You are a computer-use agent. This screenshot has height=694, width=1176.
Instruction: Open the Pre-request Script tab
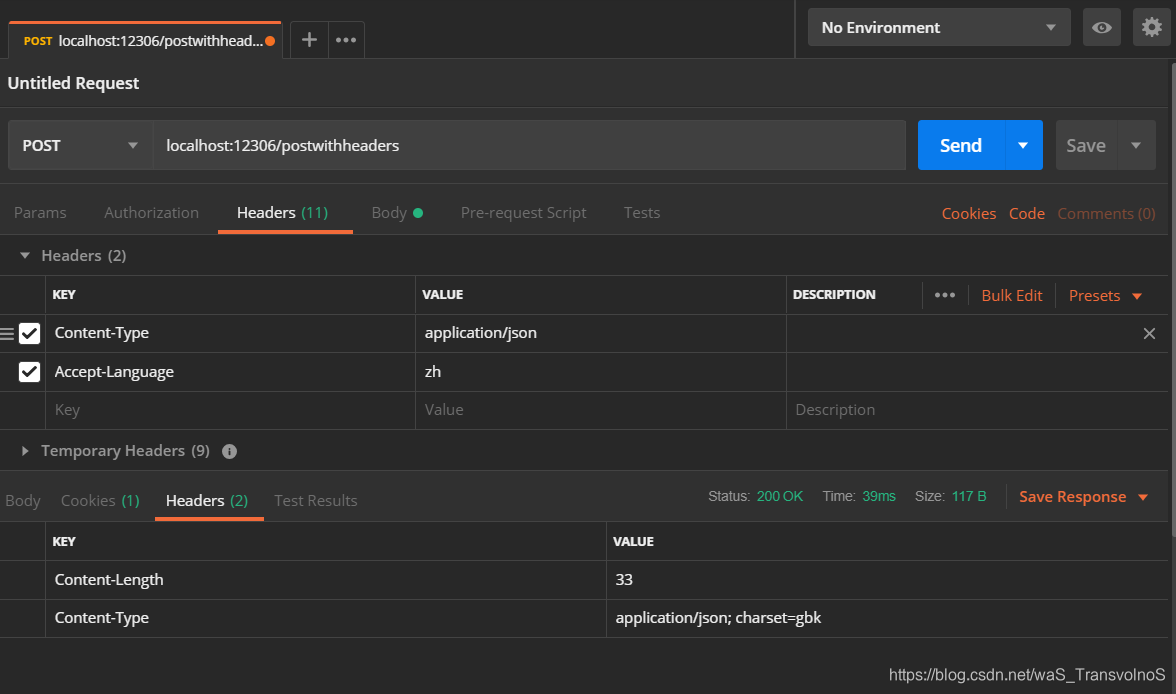tap(524, 213)
